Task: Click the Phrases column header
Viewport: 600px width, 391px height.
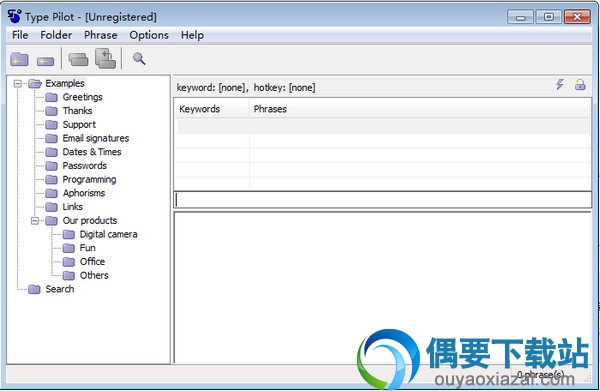Action: [420, 109]
